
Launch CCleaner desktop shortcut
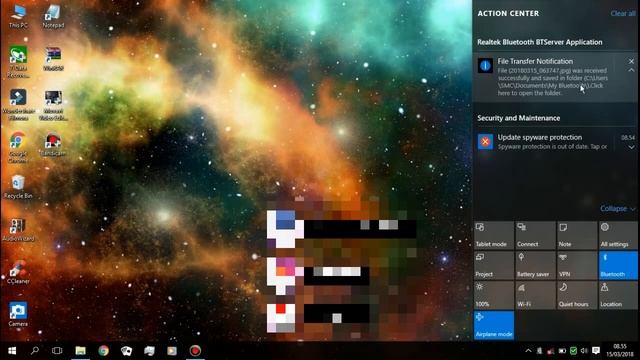coord(18,272)
